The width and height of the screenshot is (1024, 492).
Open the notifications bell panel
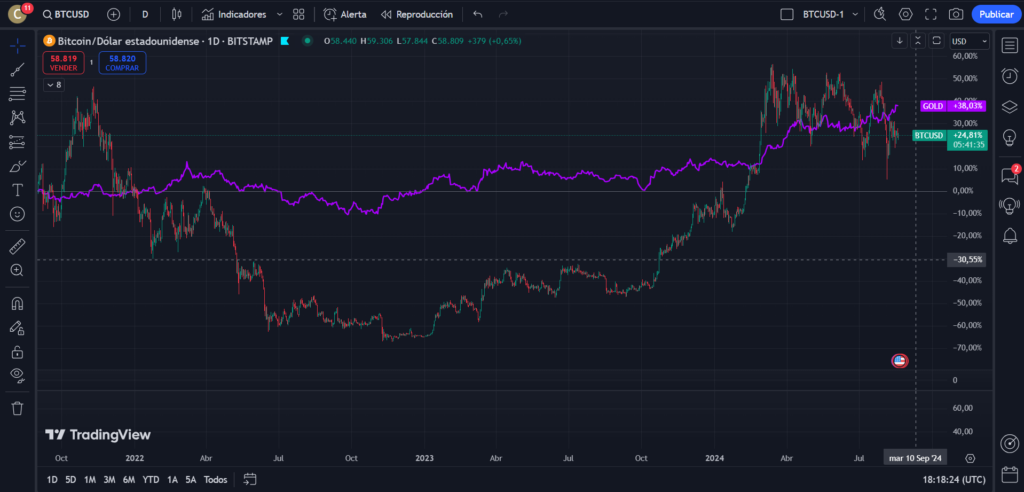point(1009,236)
